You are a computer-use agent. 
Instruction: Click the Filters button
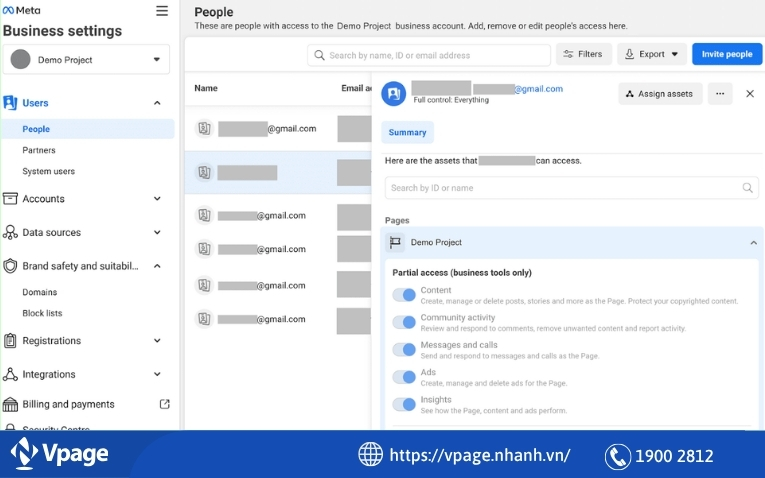click(x=584, y=54)
